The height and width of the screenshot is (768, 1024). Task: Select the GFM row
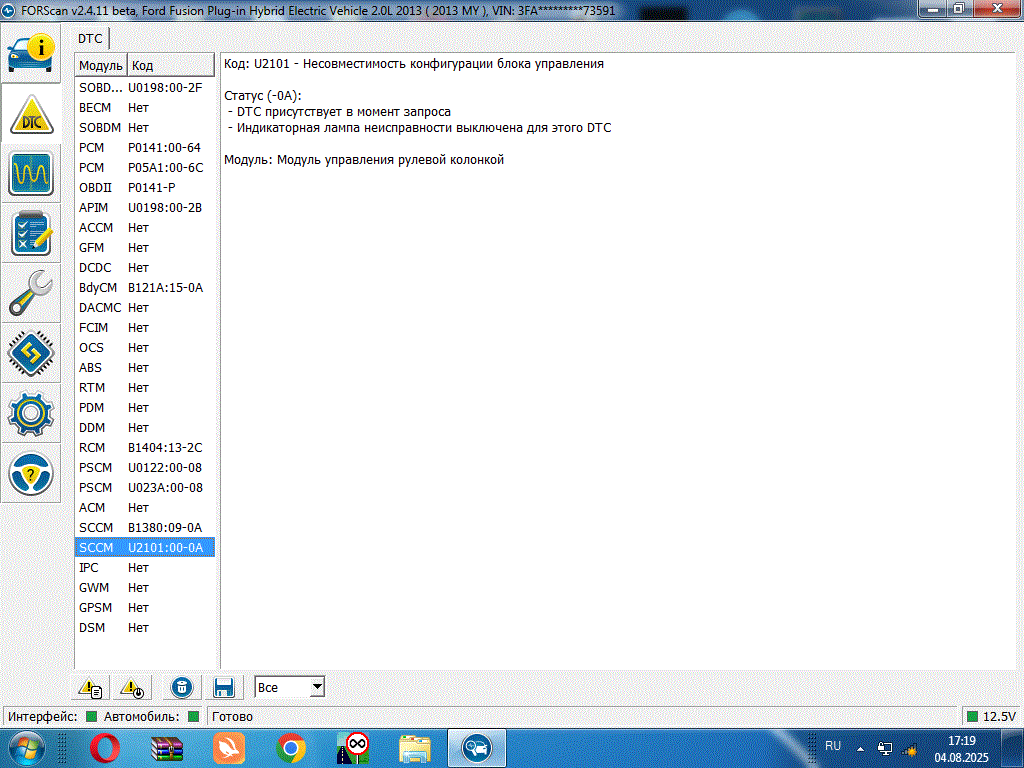point(145,248)
